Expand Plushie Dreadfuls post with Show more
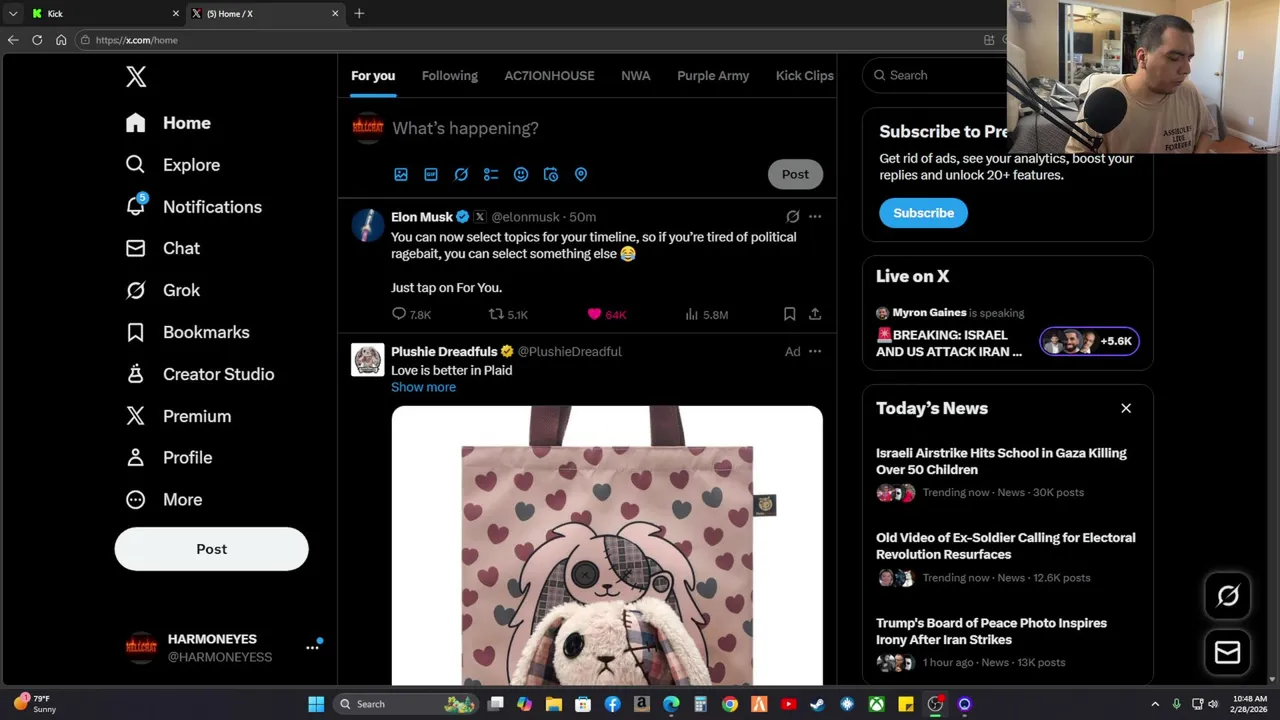 (423, 387)
